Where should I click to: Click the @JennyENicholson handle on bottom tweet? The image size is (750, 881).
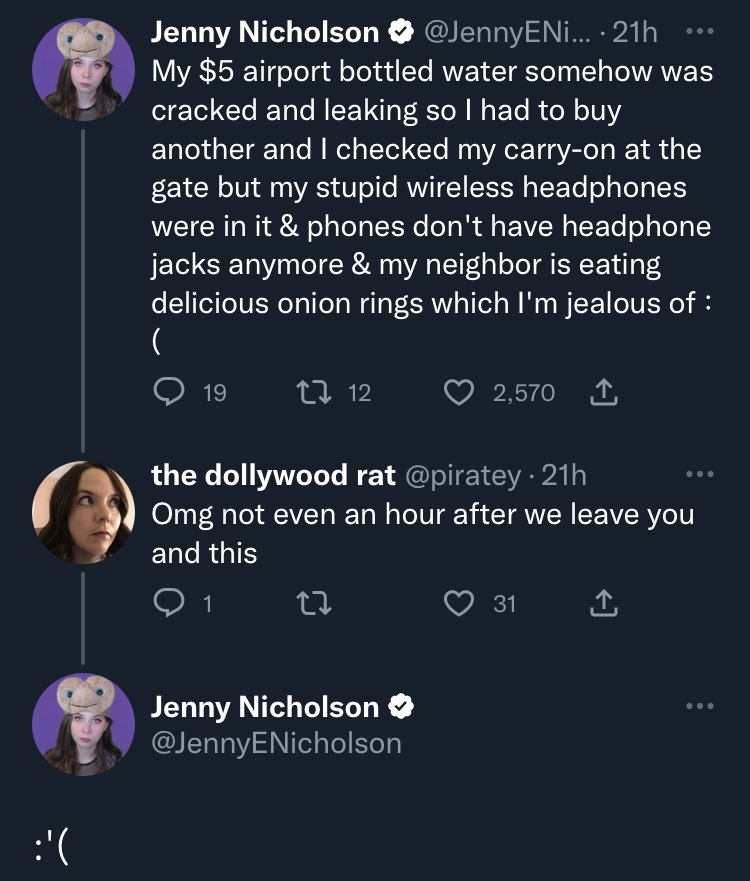(276, 743)
